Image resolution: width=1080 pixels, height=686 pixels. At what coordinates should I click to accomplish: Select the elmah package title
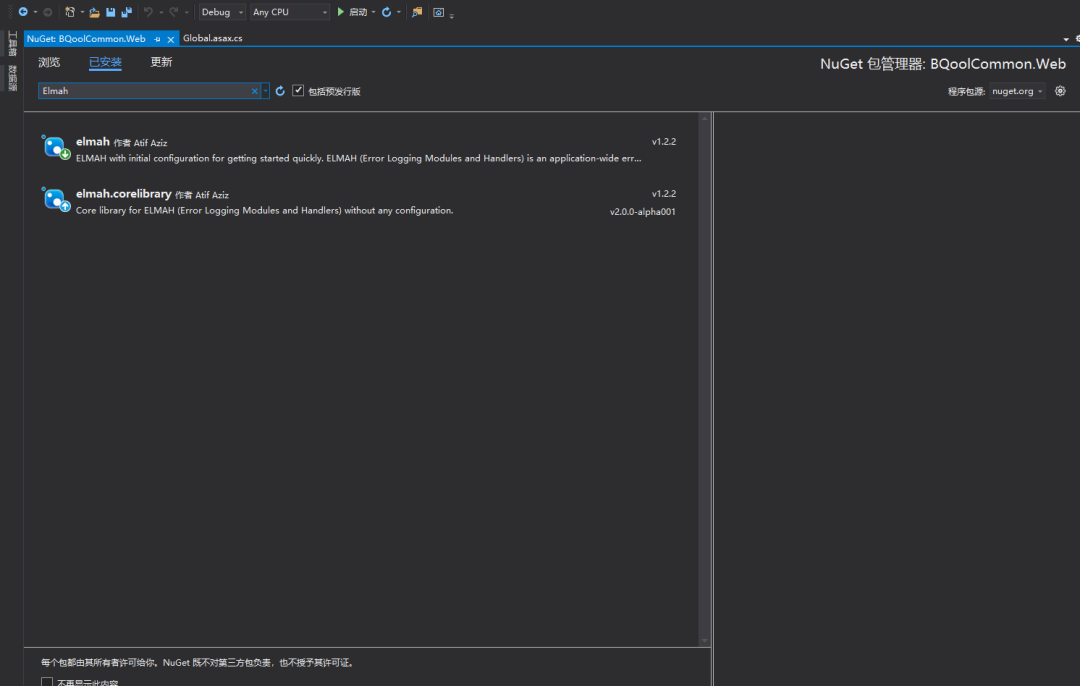pyautogui.click(x=92, y=142)
